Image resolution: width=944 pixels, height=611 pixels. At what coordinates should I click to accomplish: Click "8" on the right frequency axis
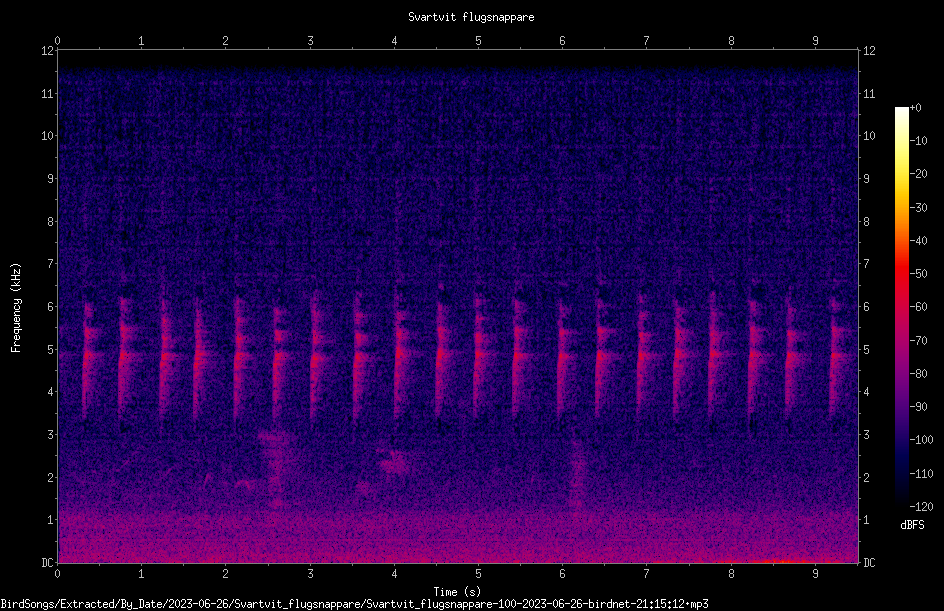point(866,222)
